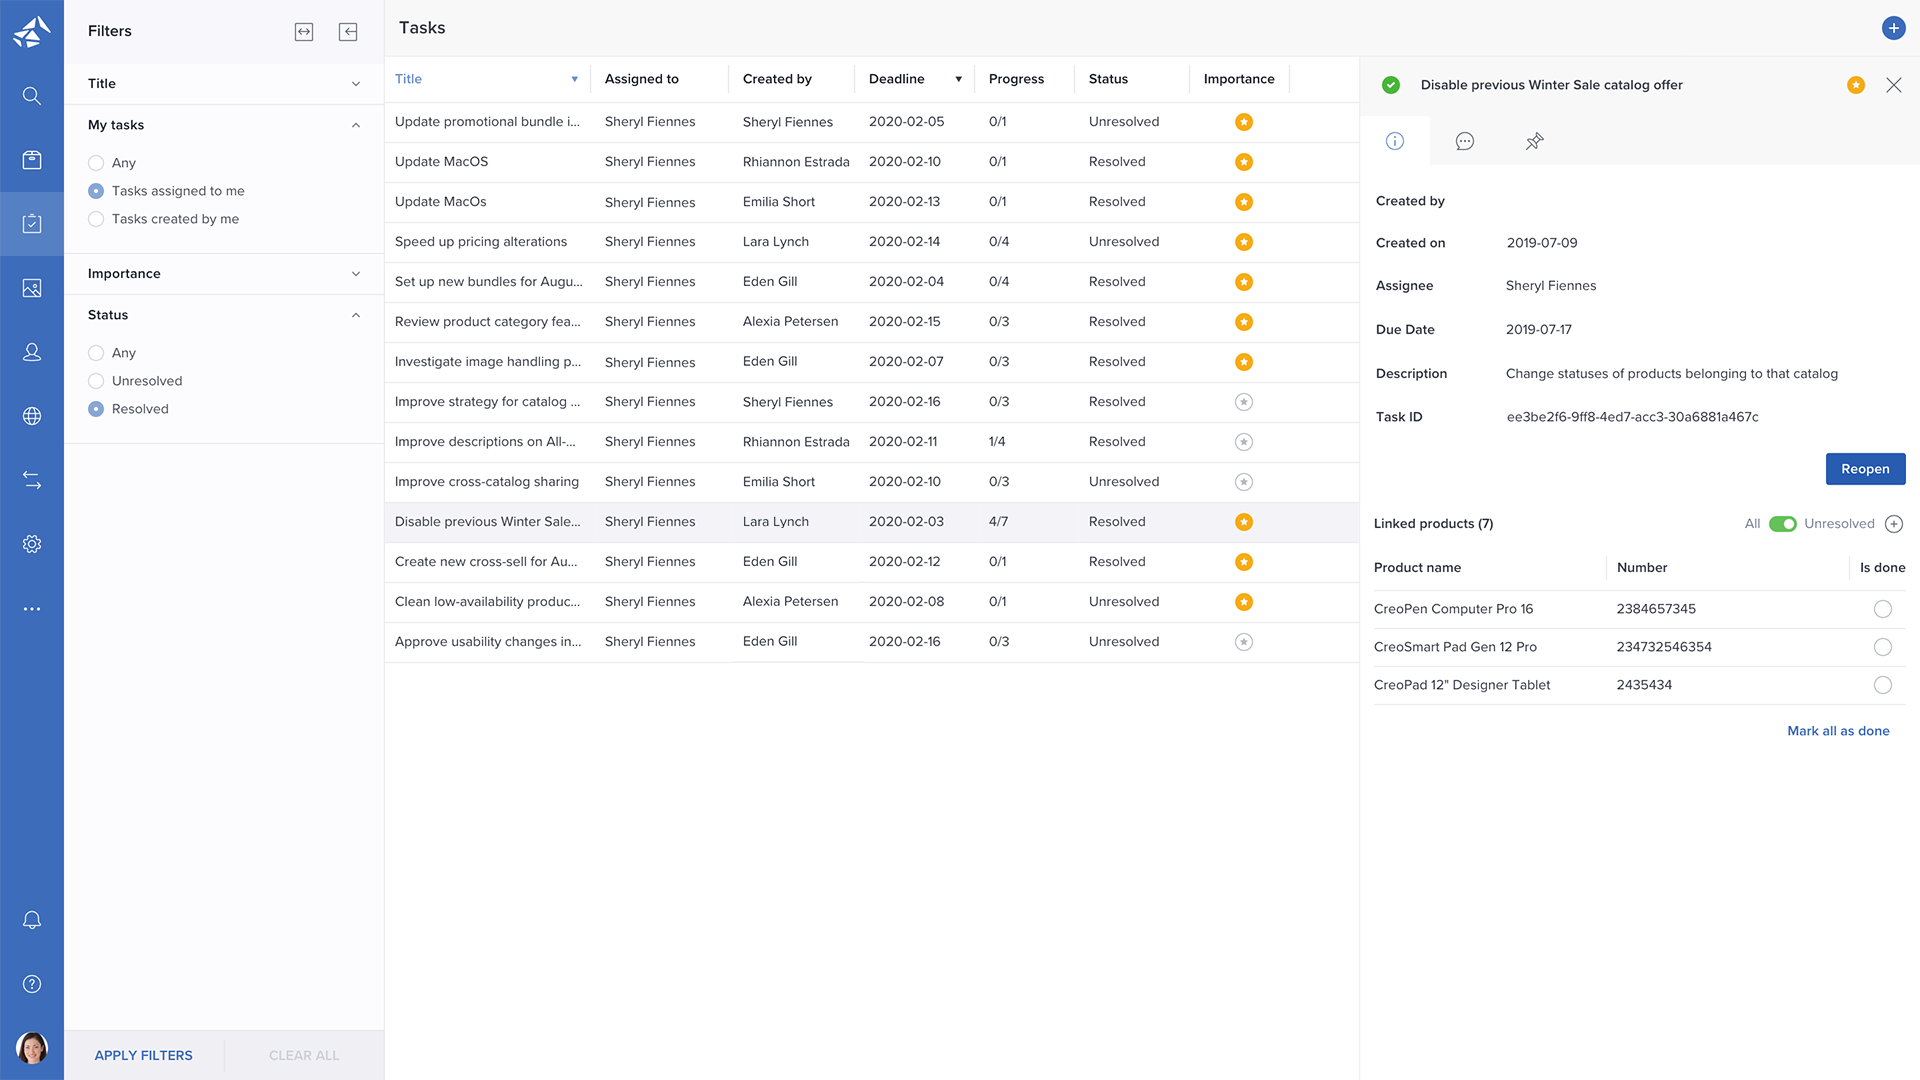
Task: Click the blue plus add task icon
Action: [1893, 28]
